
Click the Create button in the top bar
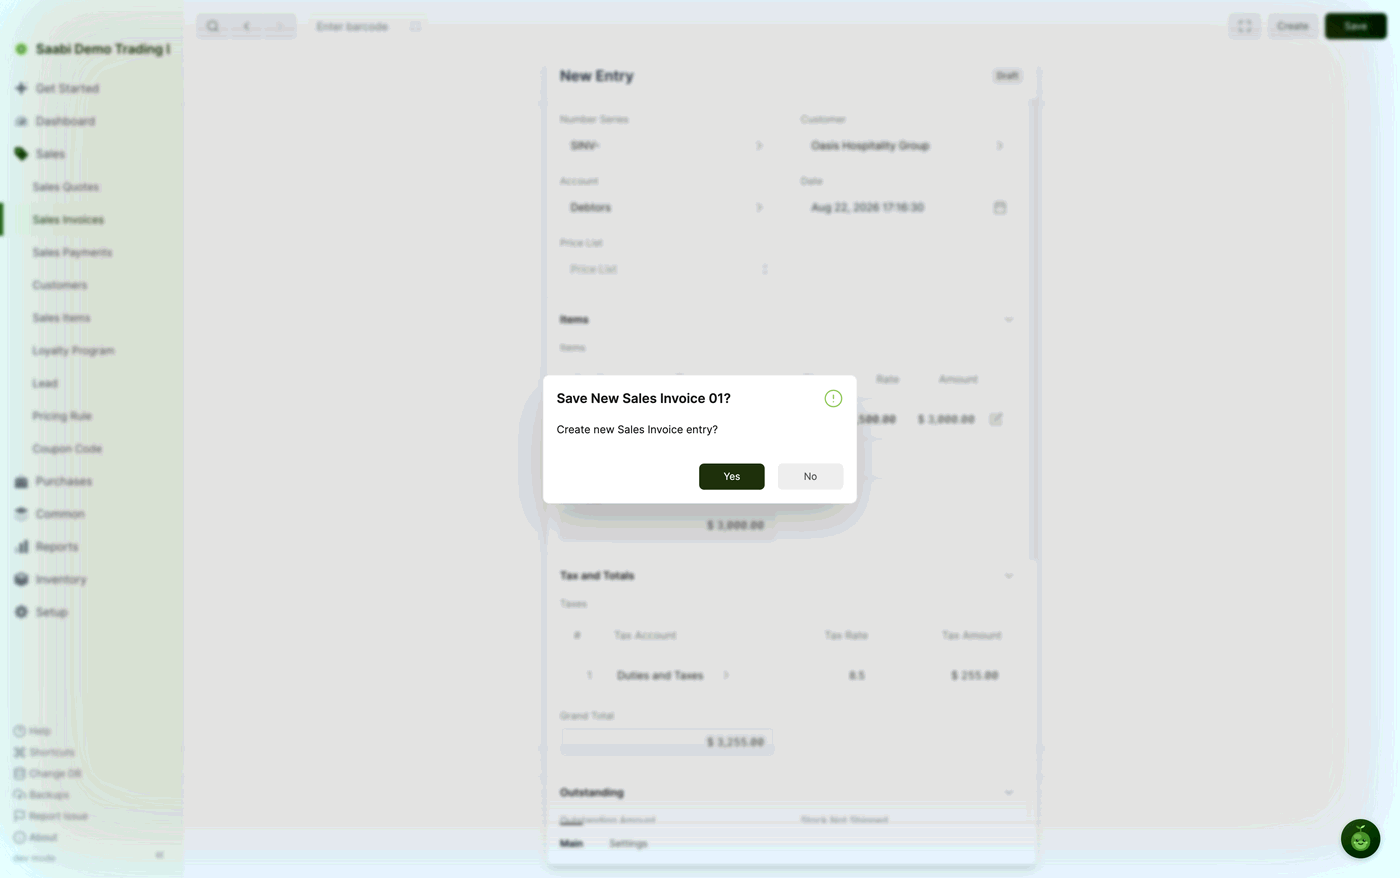tap(1292, 26)
